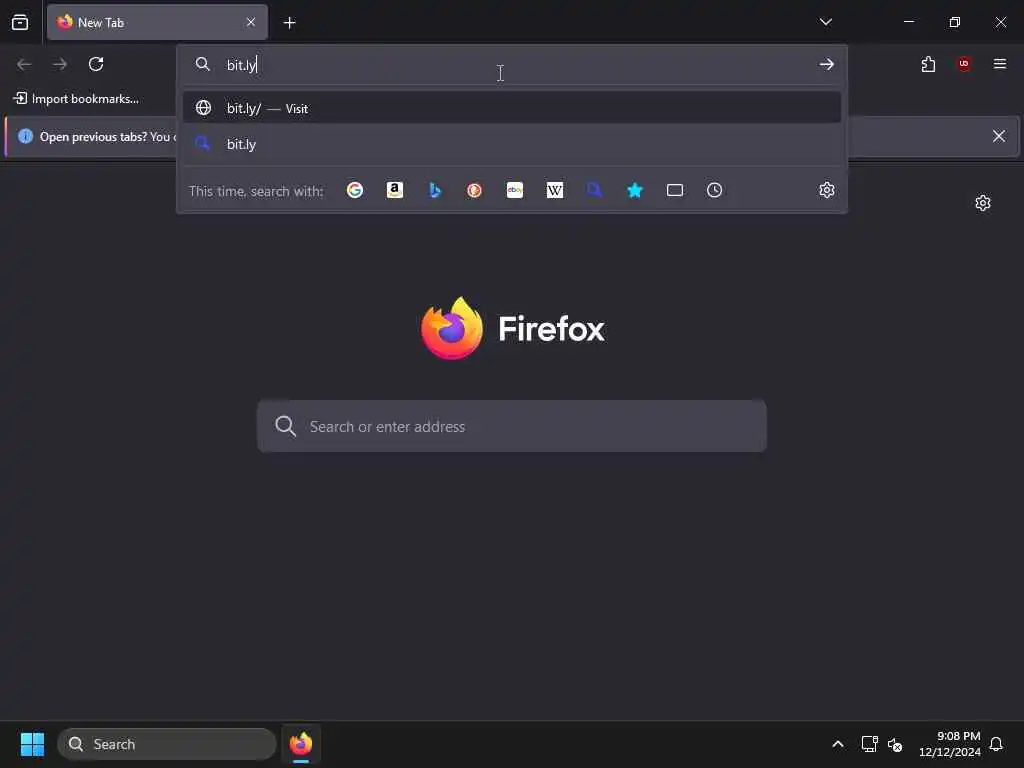Go forward one page
This screenshot has height=768, width=1024.
(x=60, y=64)
